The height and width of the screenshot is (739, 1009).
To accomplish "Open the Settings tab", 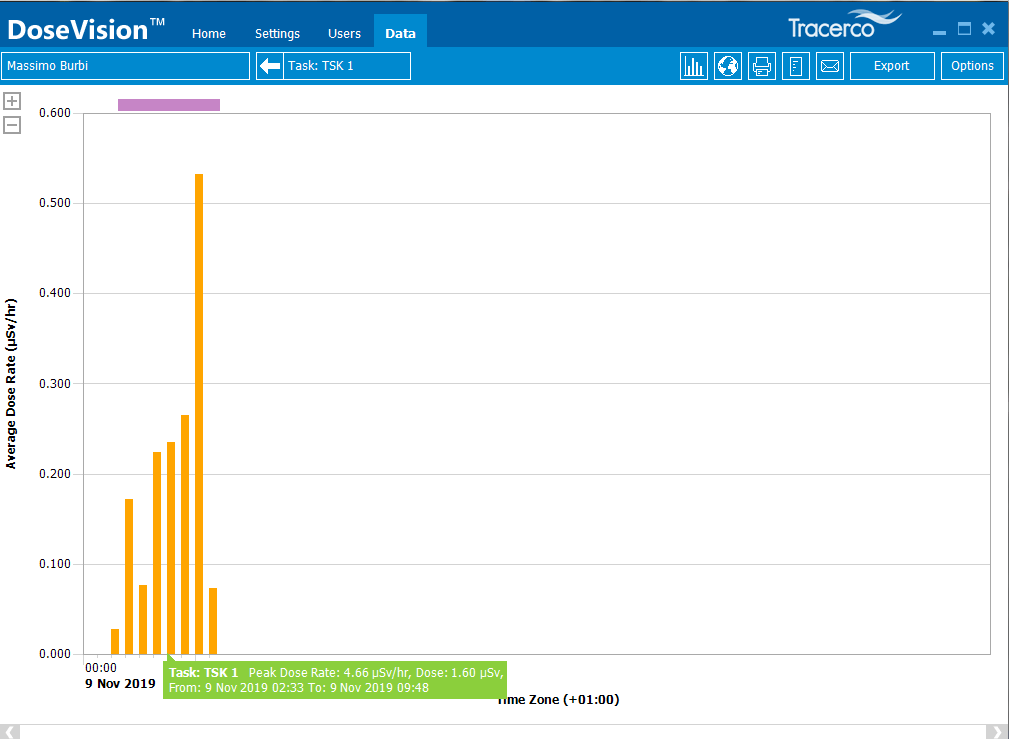I will (x=277, y=33).
